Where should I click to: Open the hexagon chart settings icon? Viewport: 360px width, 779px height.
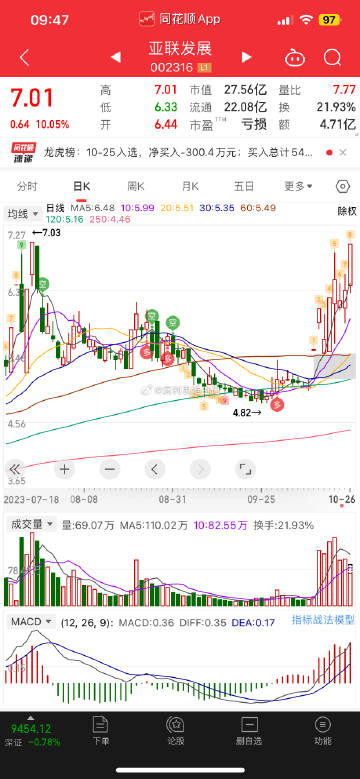(x=343, y=186)
